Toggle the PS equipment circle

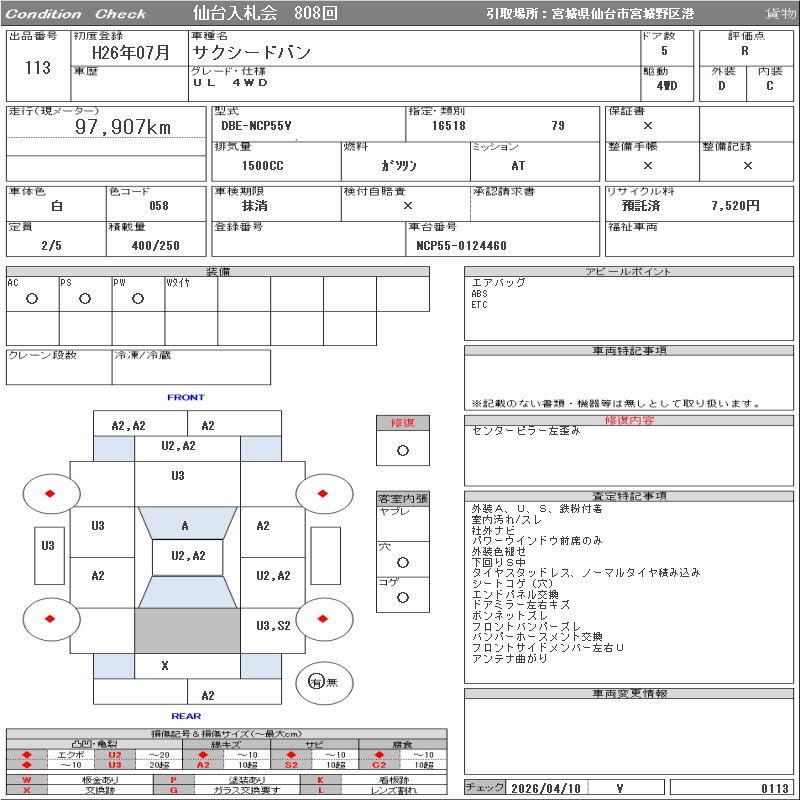tap(85, 298)
